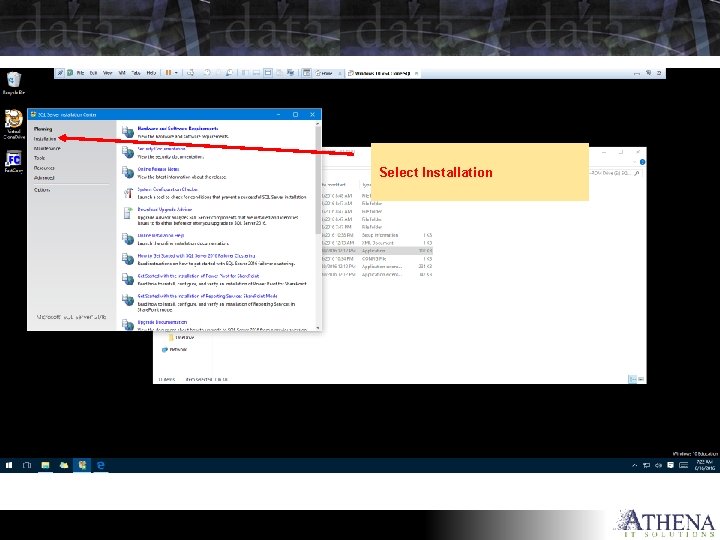This screenshot has width=720, height=540.
Task: Click SQL Server setup taskbar icon
Action: click(x=82, y=465)
